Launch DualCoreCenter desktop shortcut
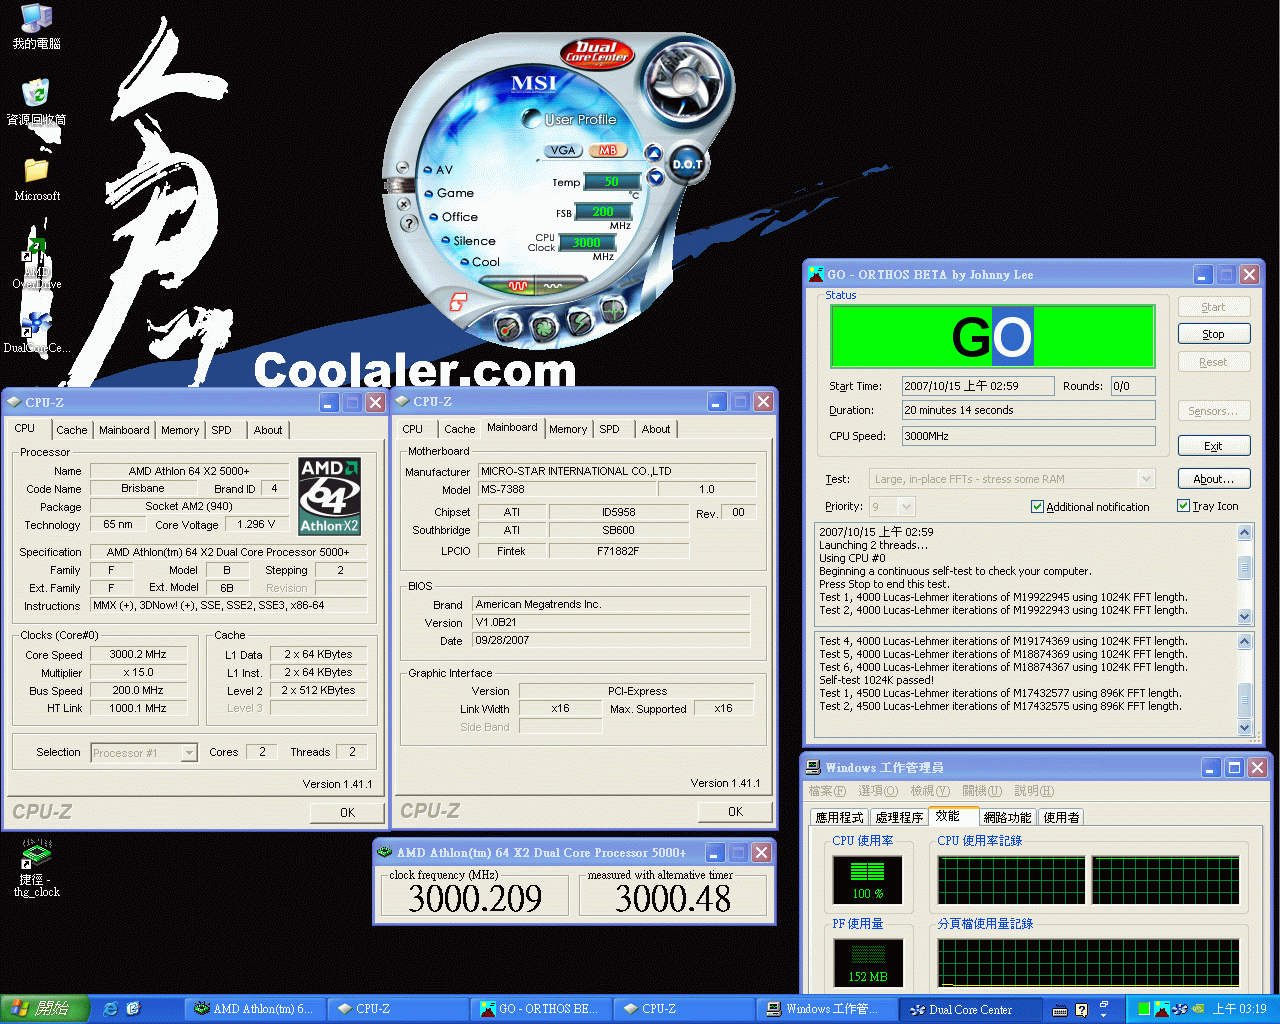Screen dimensions: 1280x1024 pos(37,332)
